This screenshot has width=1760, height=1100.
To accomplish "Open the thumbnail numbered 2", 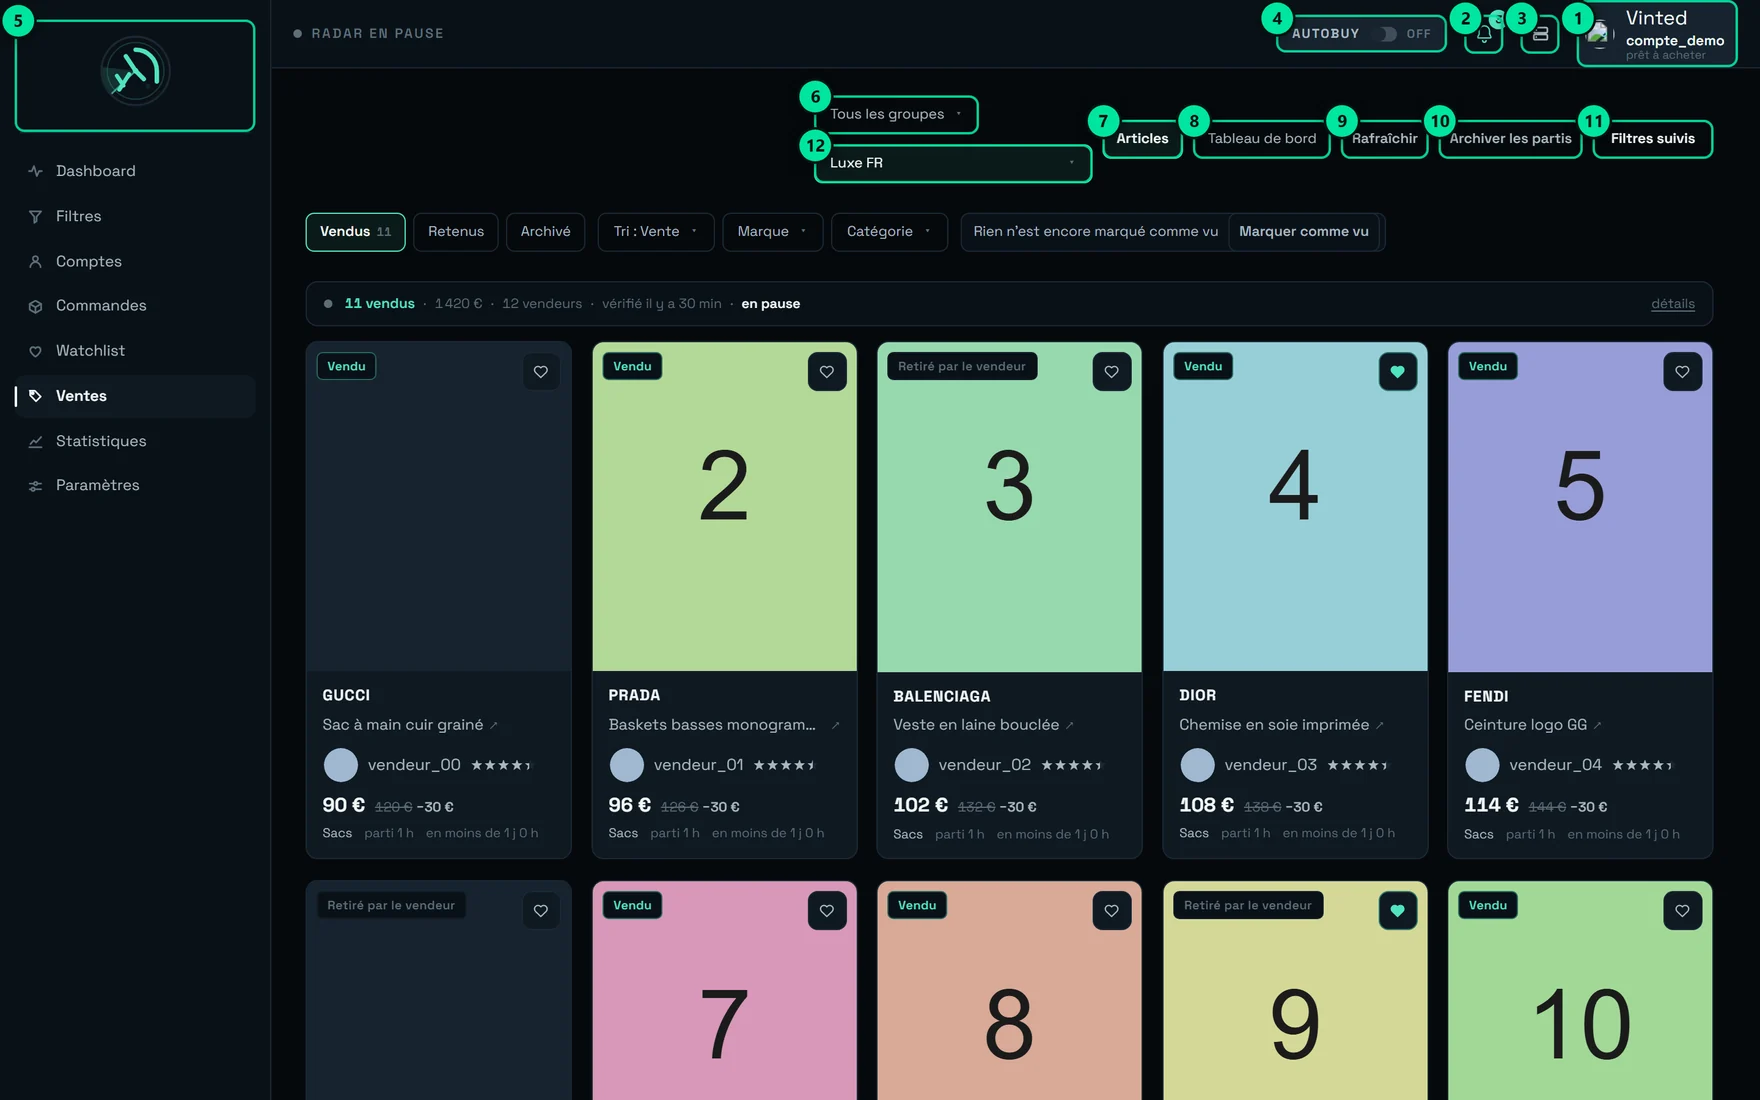I will click(725, 507).
